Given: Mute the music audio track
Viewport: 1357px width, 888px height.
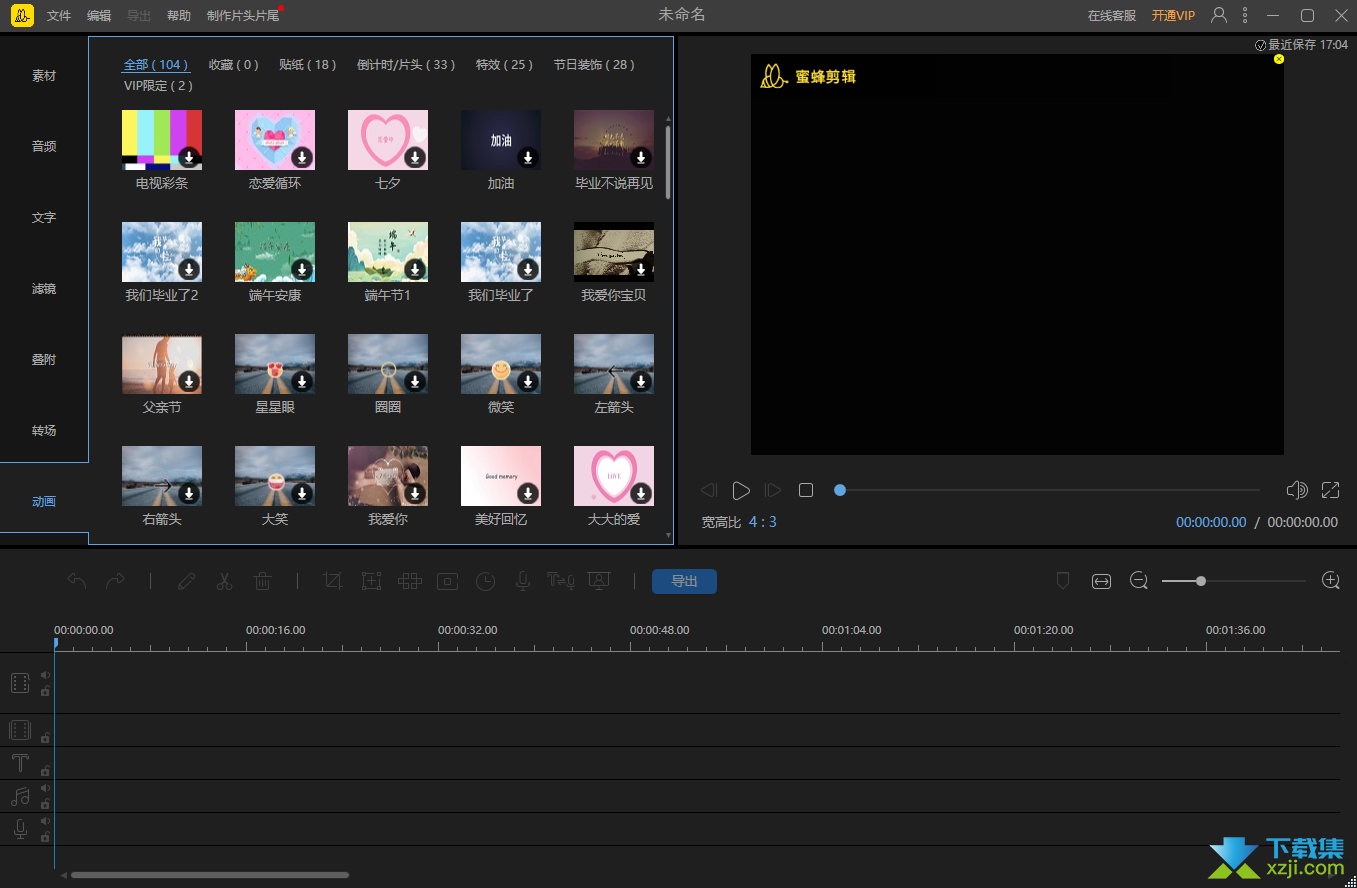Looking at the screenshot, I should [45, 788].
